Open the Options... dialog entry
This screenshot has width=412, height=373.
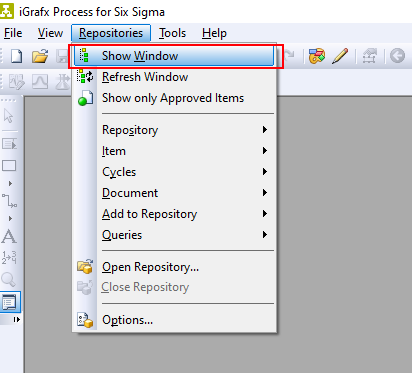click(x=175, y=320)
